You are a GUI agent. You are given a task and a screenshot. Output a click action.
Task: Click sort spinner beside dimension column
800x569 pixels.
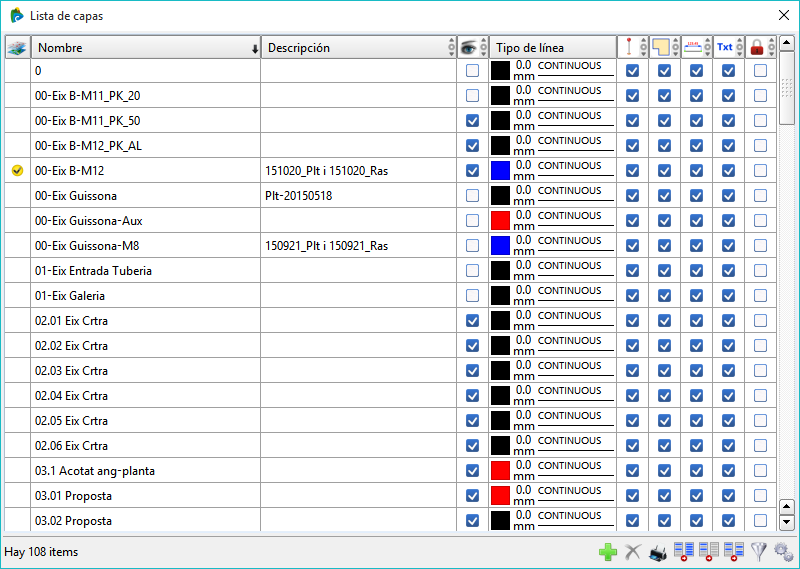pyautogui.click(x=708, y=47)
